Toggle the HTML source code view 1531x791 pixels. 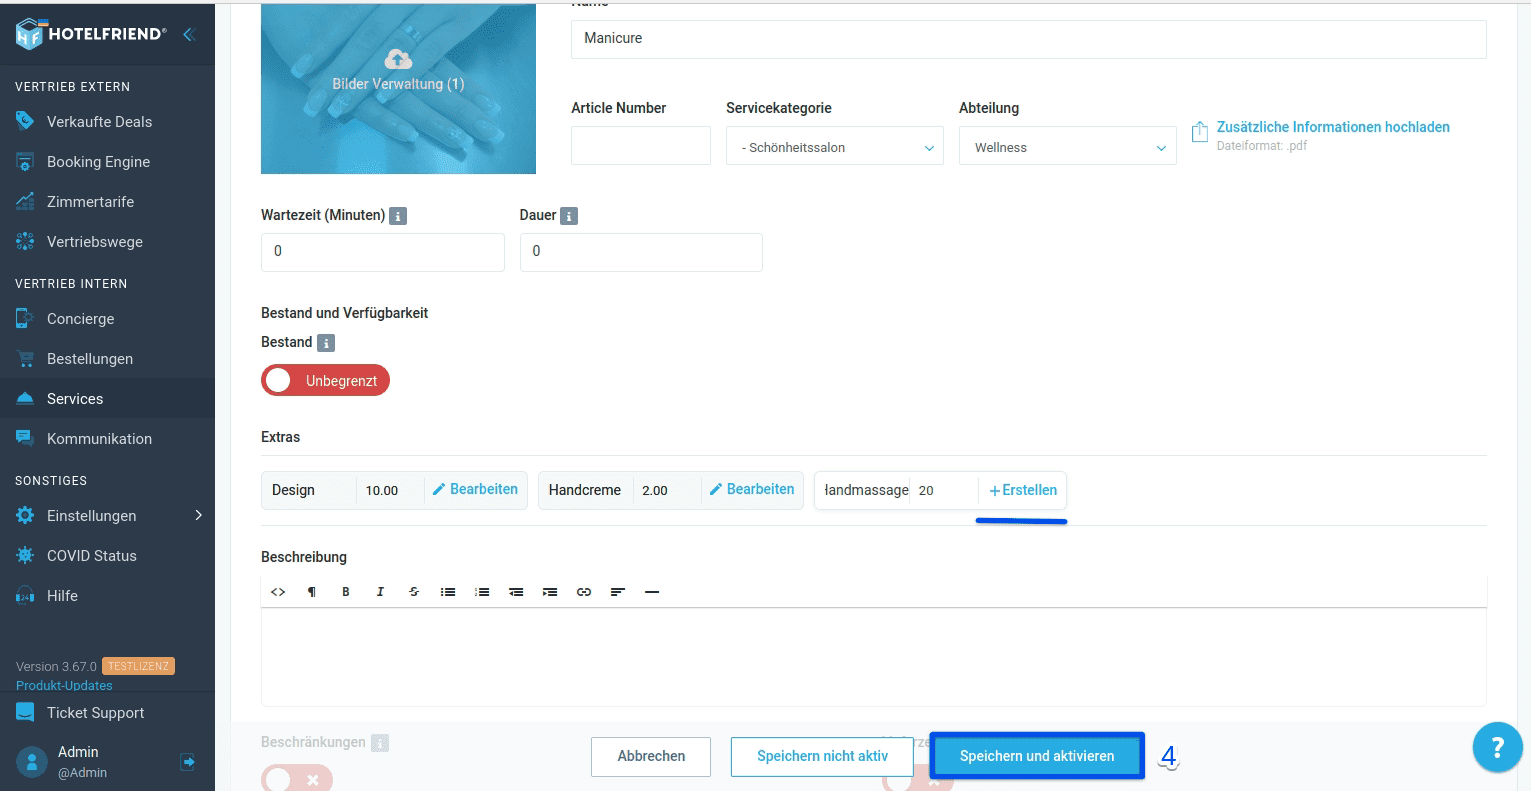[x=278, y=592]
